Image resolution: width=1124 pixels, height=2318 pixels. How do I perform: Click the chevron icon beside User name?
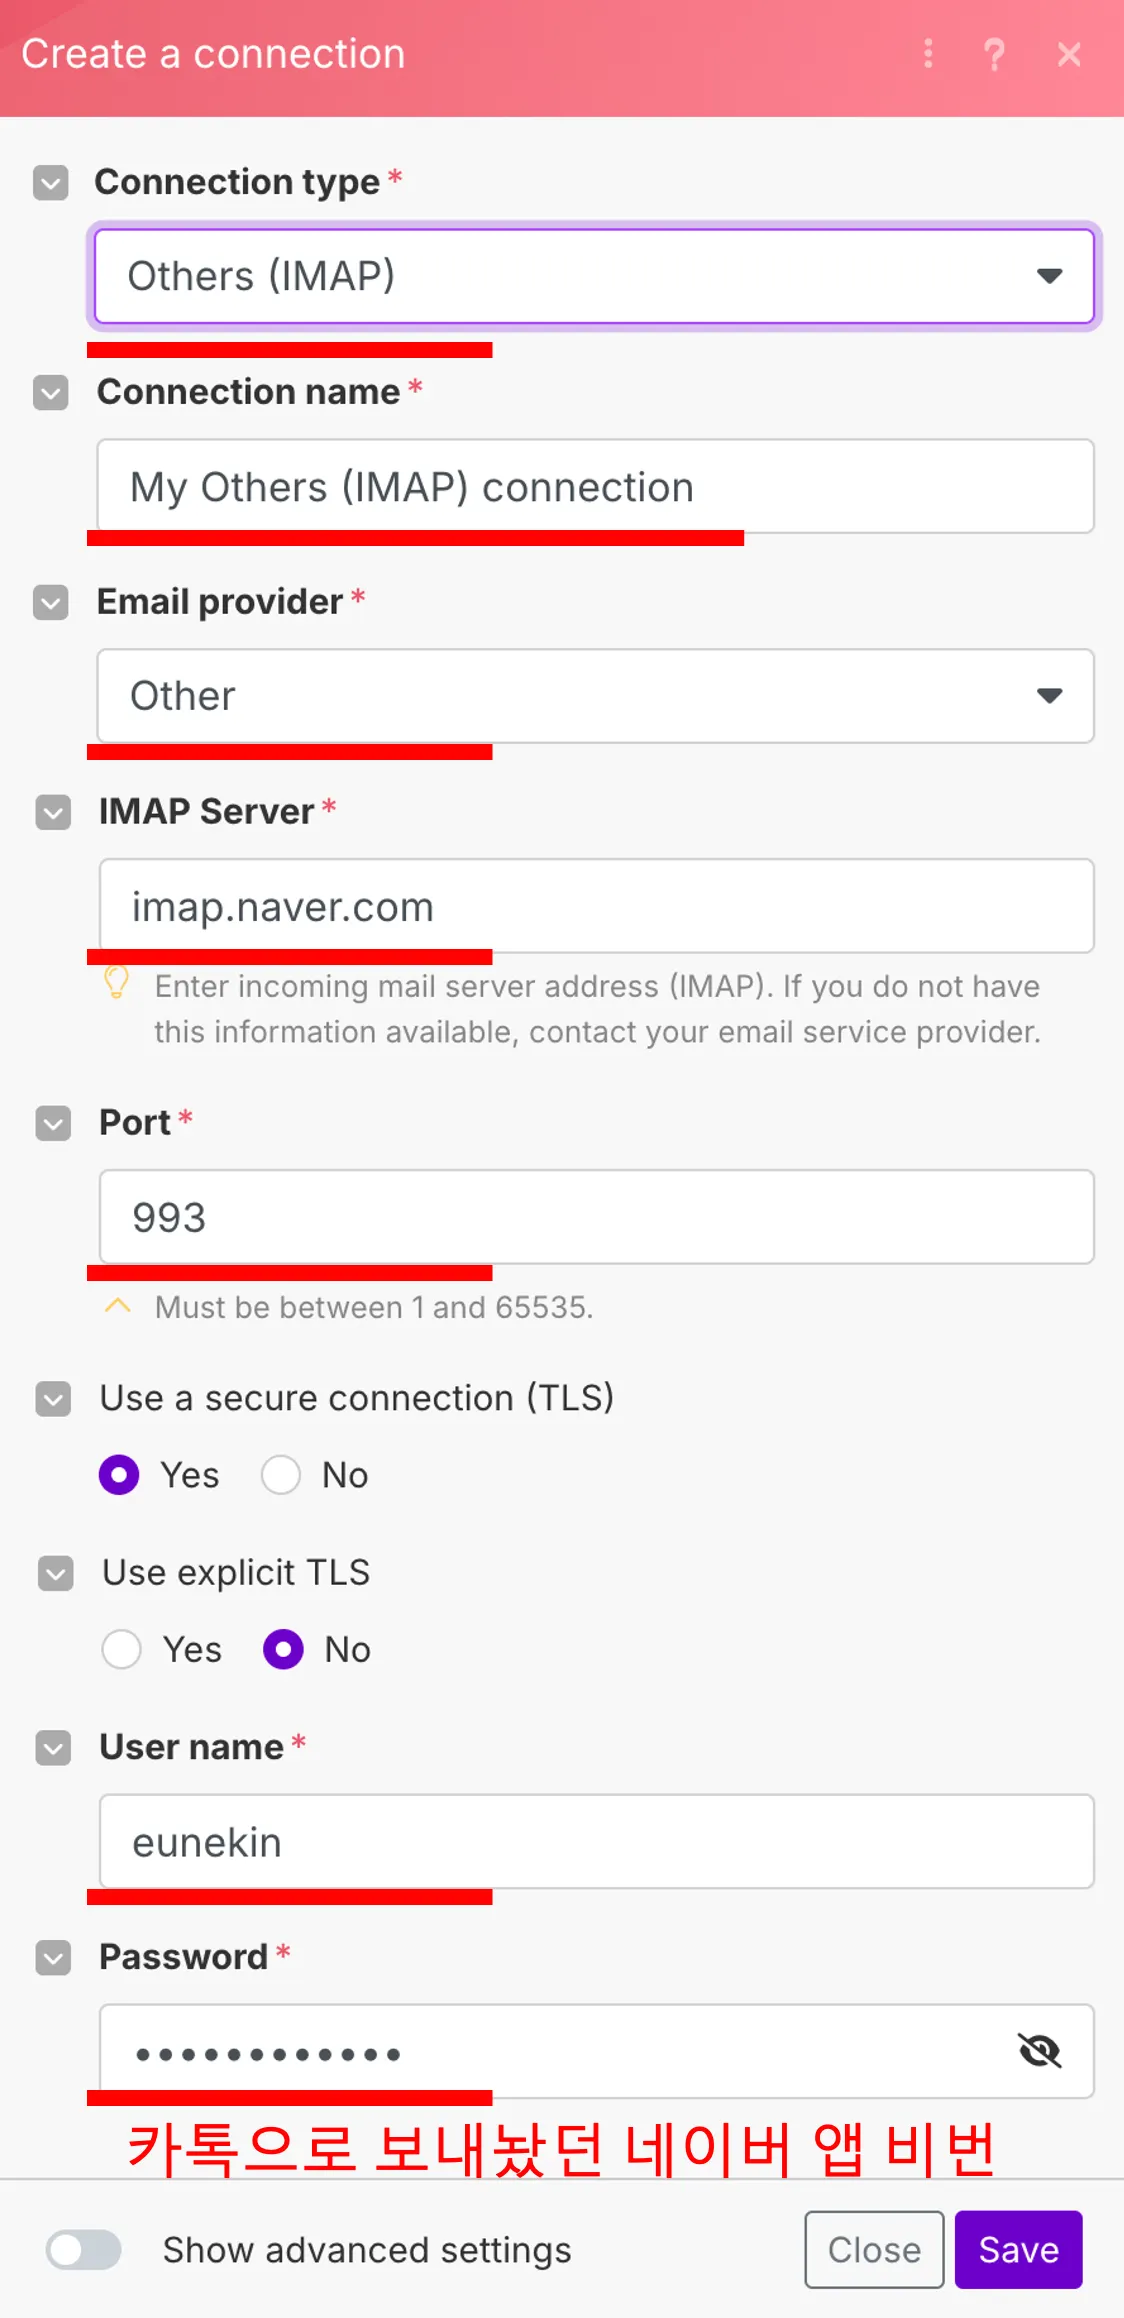pos(53,1748)
